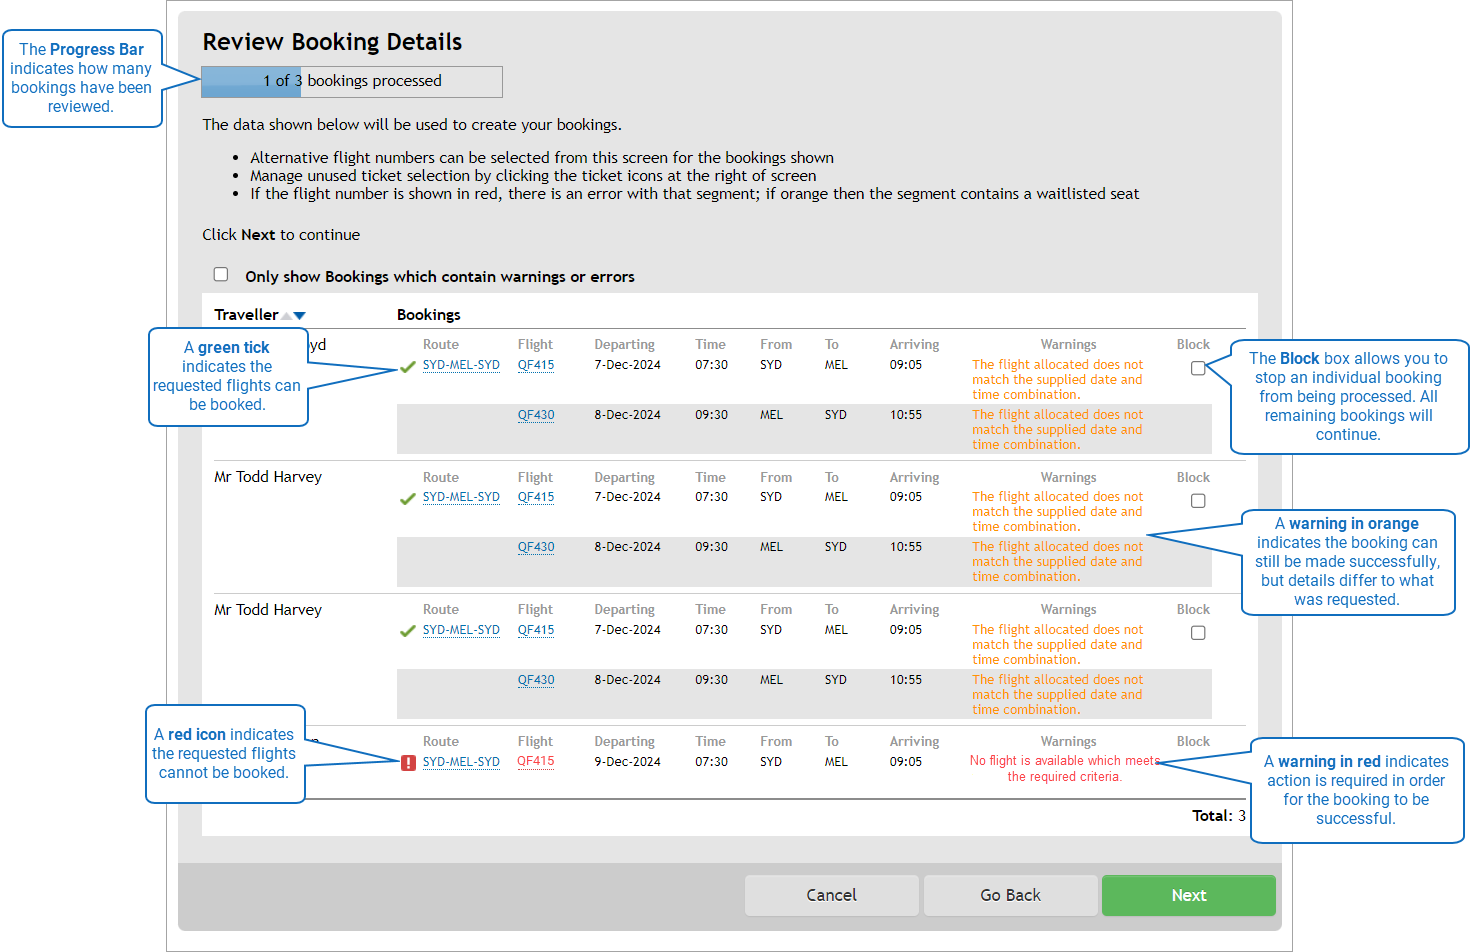The image size is (1472, 952).
Task: Click Go Back to return
Action: tap(1010, 895)
